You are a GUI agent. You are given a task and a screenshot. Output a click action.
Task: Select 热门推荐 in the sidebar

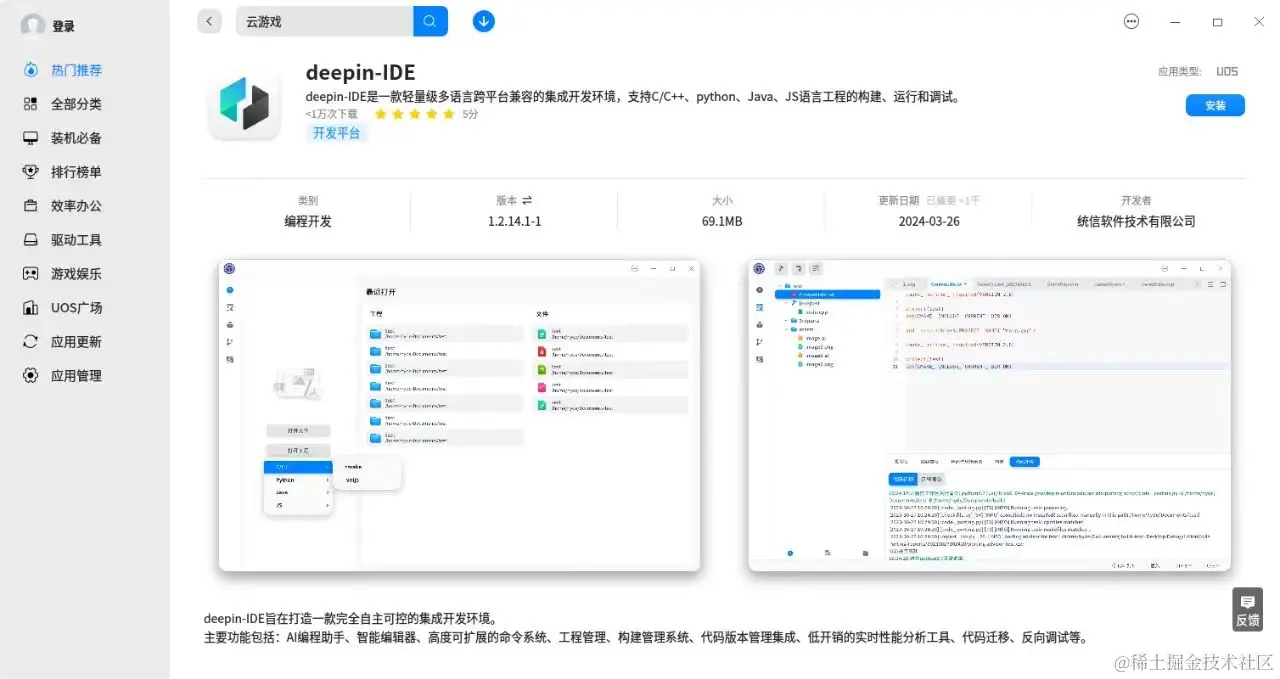pos(77,70)
